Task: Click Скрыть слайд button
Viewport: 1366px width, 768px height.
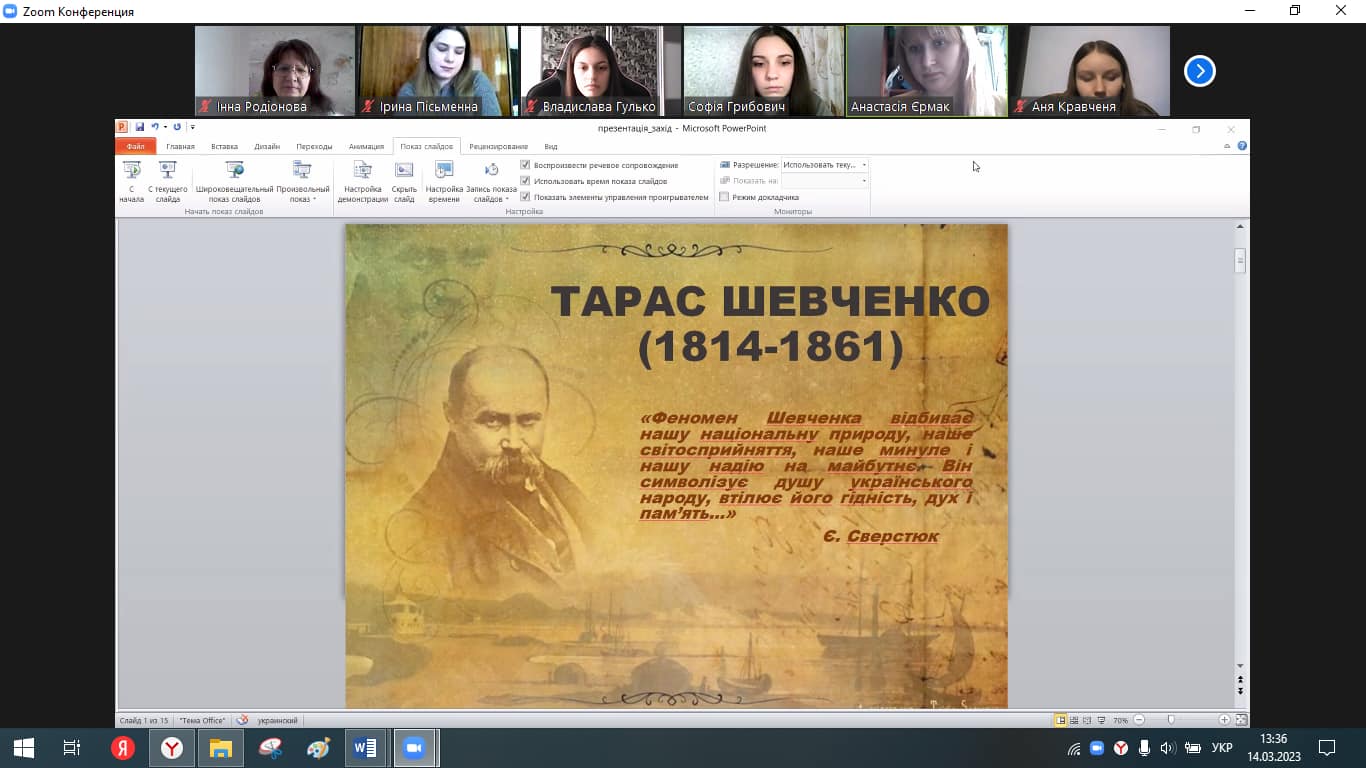Action: (x=404, y=181)
